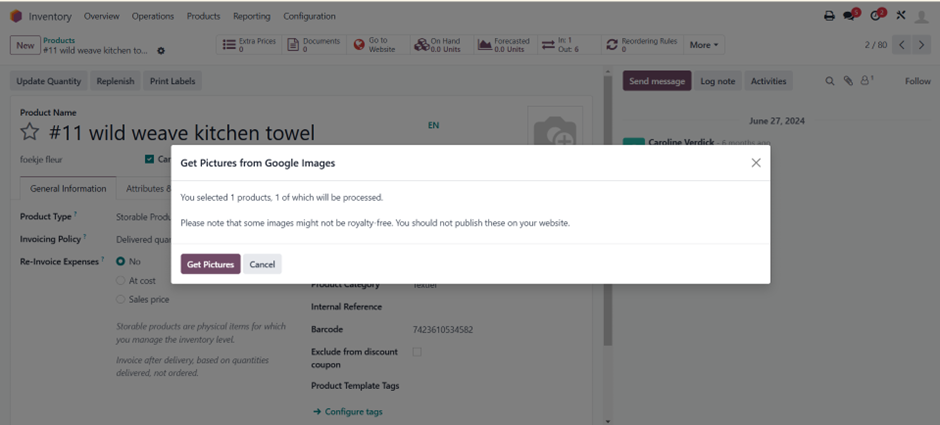This screenshot has height=425, width=940.
Task: Click the Get Pictures button
Action: coord(210,264)
